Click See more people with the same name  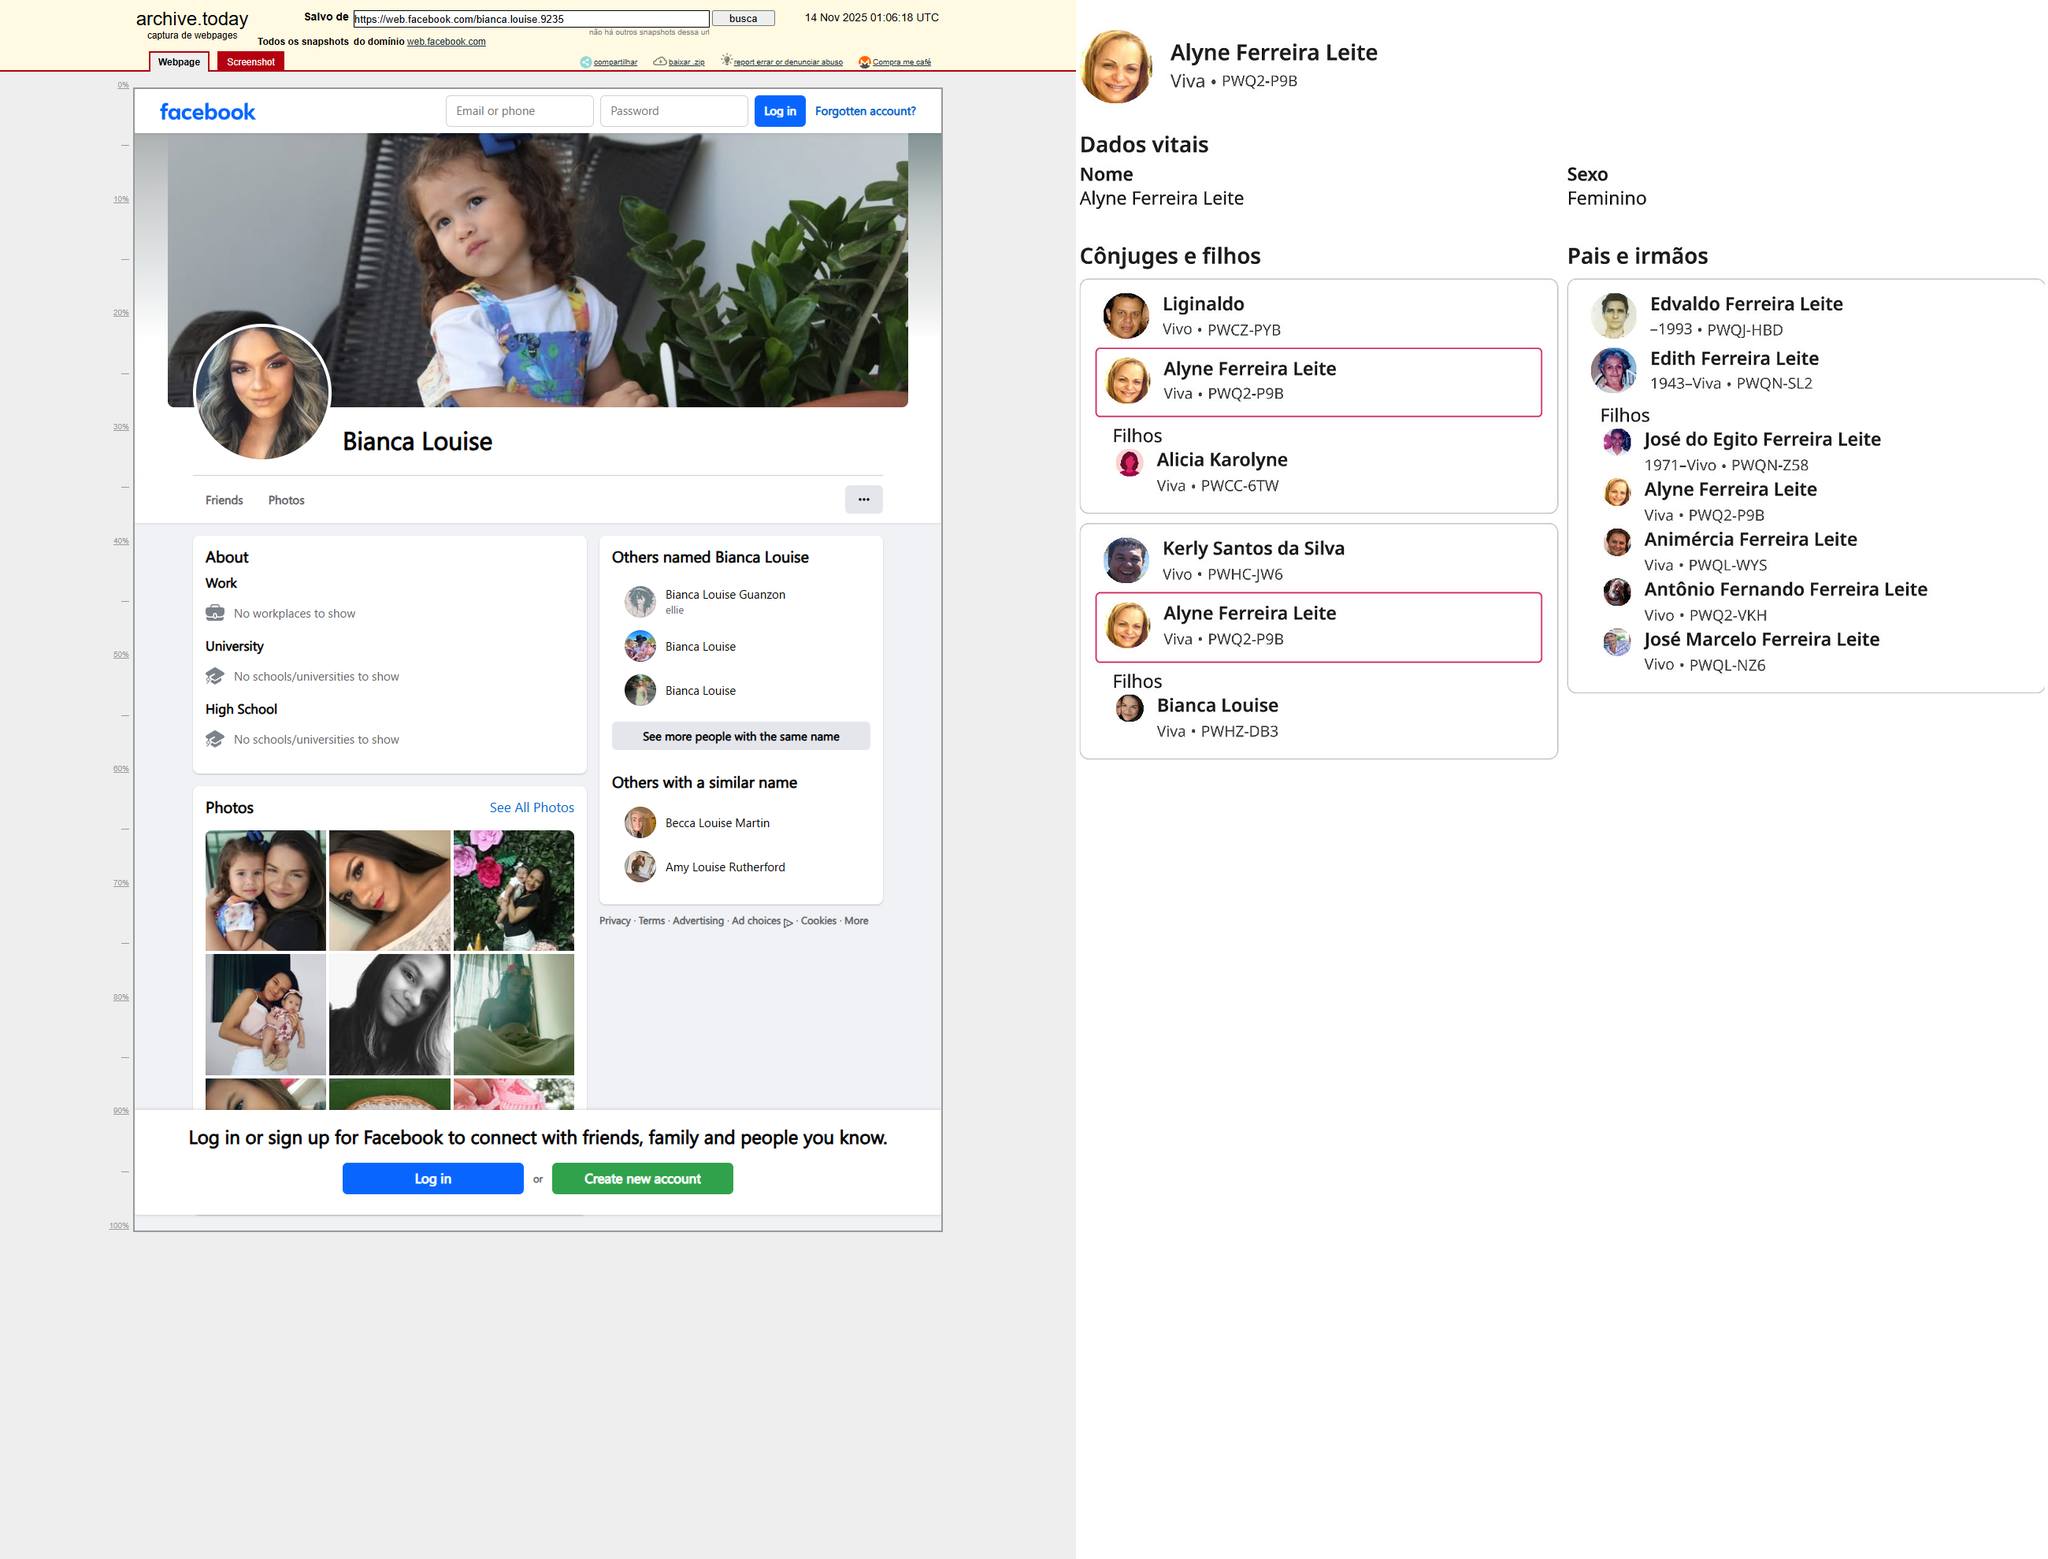(740, 737)
